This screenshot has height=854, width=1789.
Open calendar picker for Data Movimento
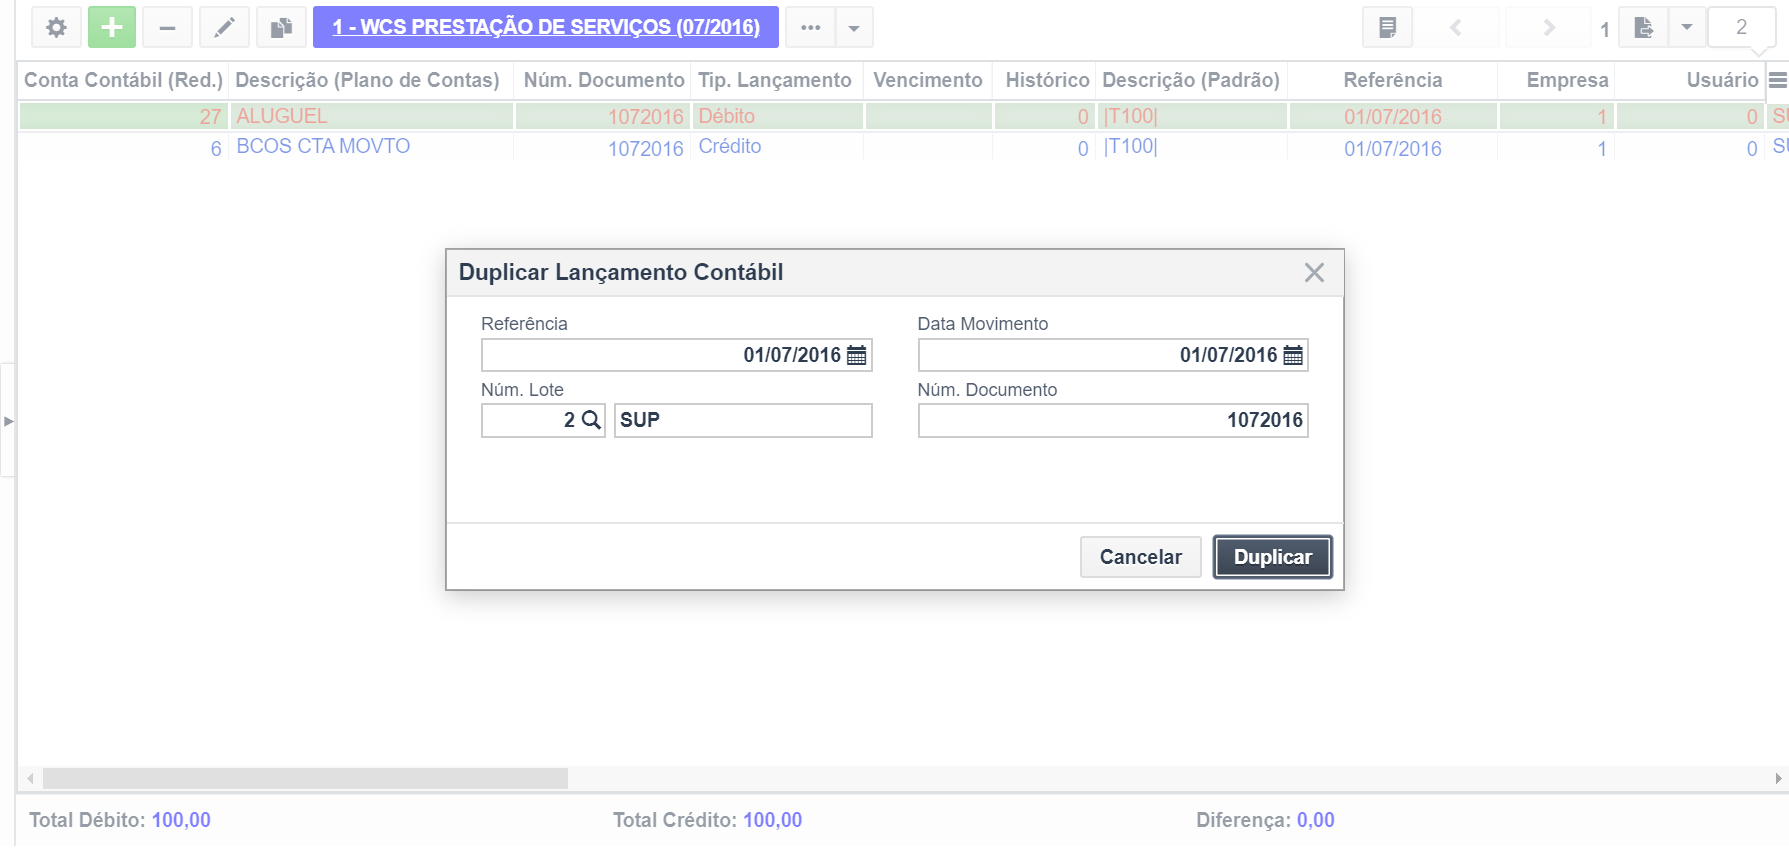point(1293,355)
